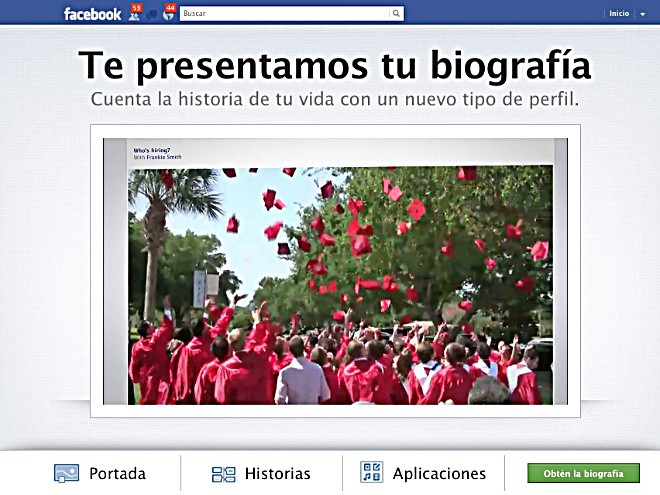This screenshot has width=660, height=495.
Task: Open notifications globe icon with 44 badge
Action: [169, 13]
